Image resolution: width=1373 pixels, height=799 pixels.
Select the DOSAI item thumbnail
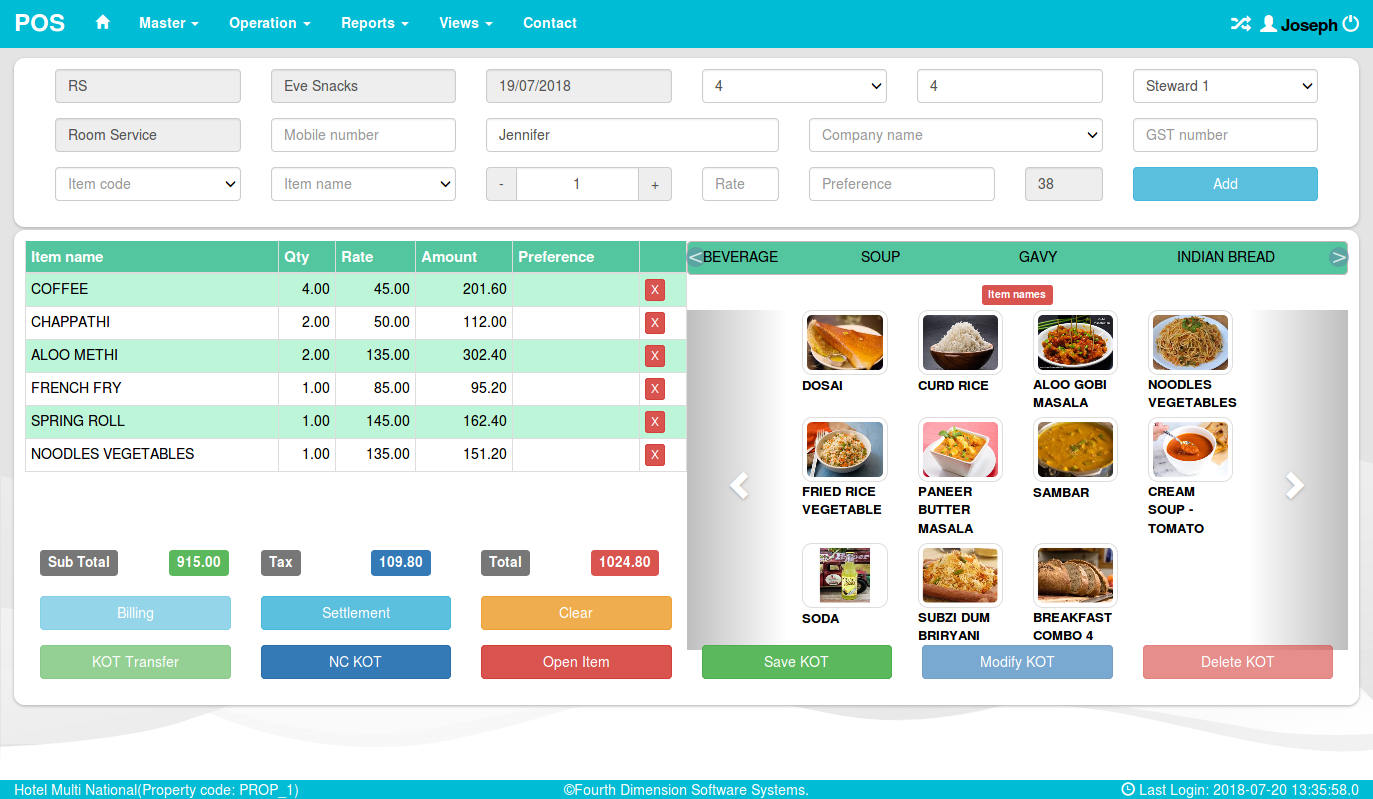[x=844, y=342]
